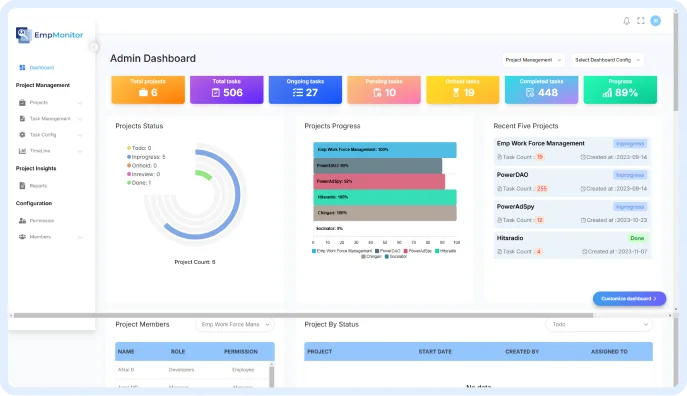Click the horizontal scrollbar under the dashboard
Viewport: 687px width, 396px height.
click(x=303, y=315)
